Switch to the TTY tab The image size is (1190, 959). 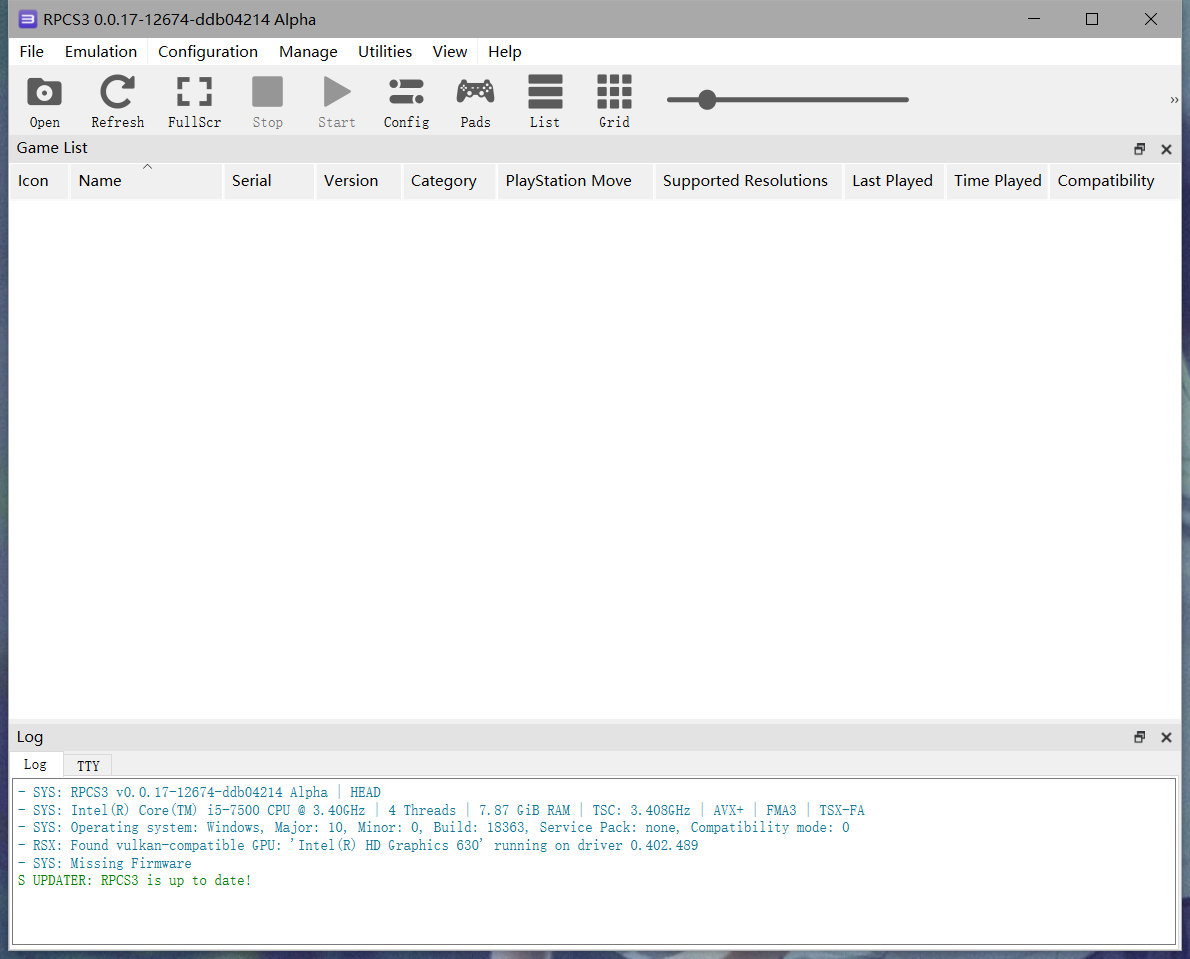click(x=88, y=766)
